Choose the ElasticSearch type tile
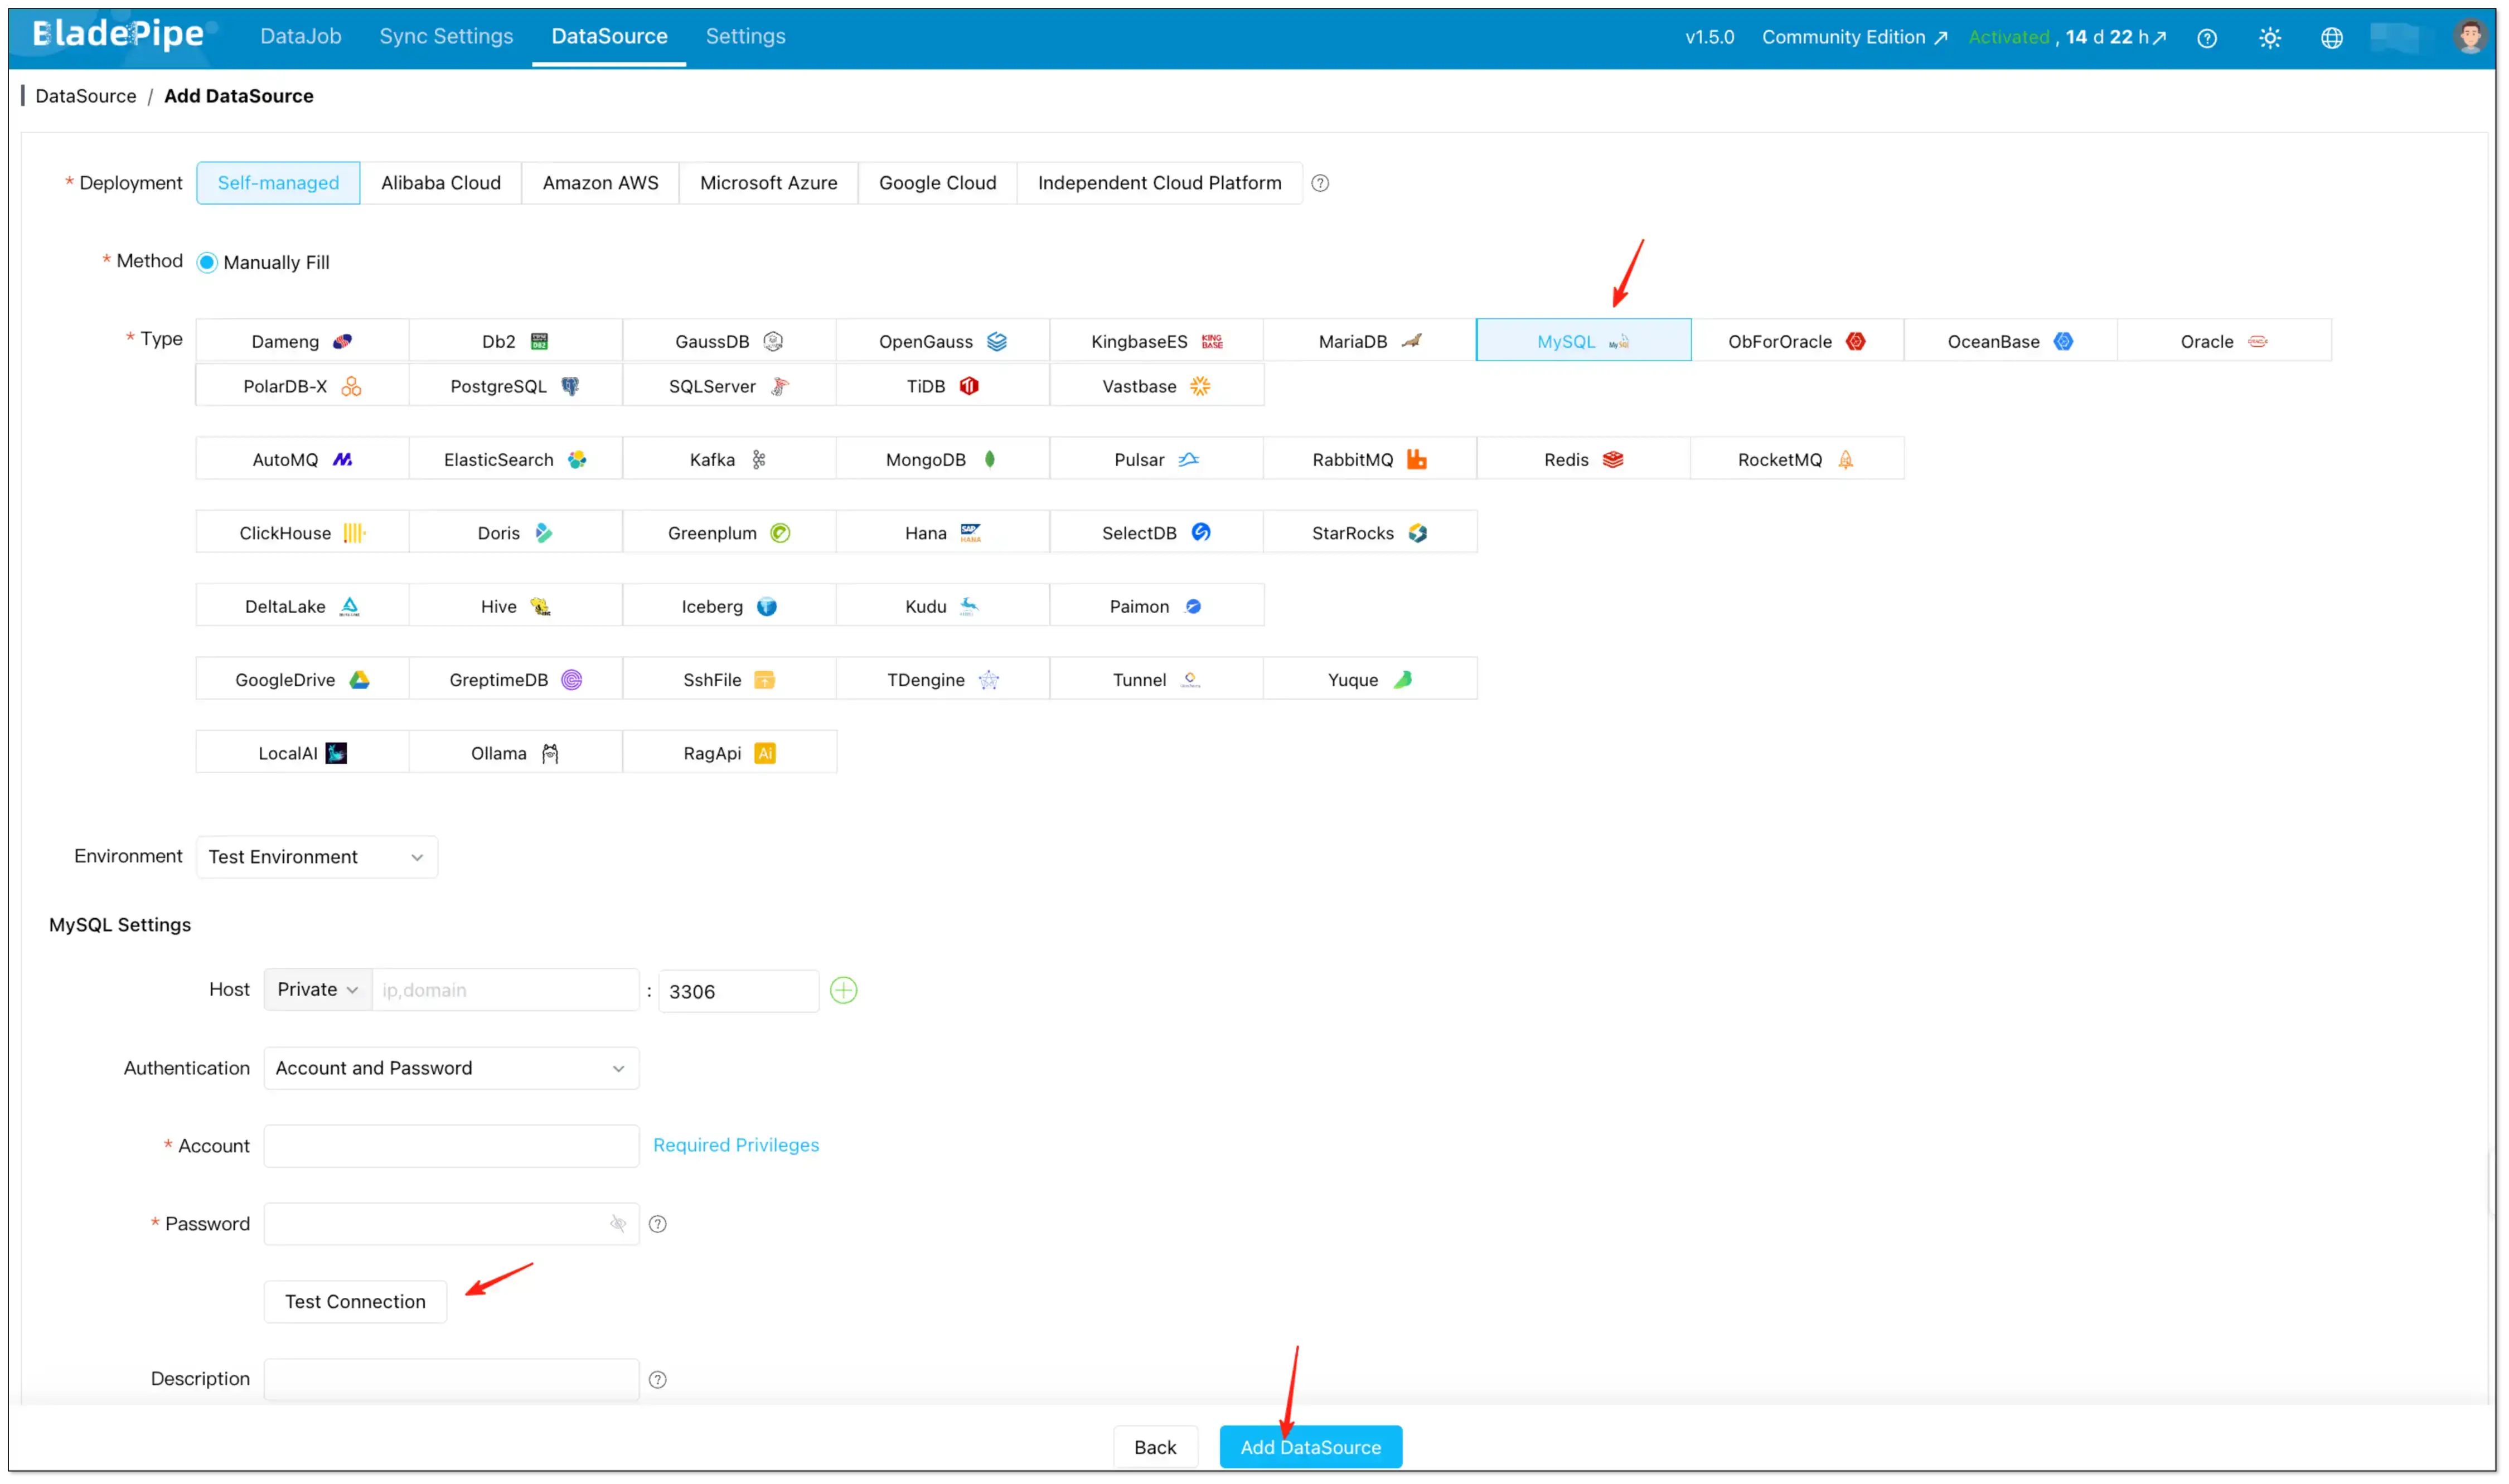Screen dimensions: 2509x1484 click(515, 460)
